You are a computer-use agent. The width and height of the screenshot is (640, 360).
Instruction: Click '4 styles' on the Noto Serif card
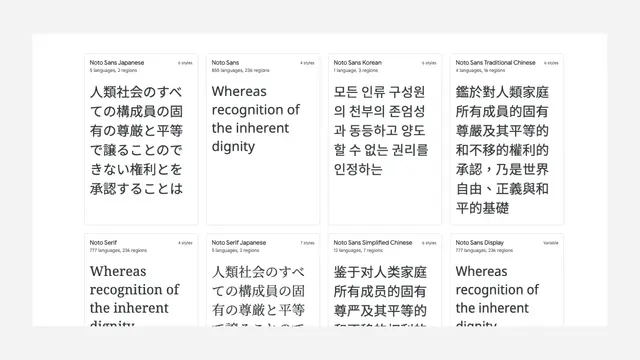[x=185, y=243]
